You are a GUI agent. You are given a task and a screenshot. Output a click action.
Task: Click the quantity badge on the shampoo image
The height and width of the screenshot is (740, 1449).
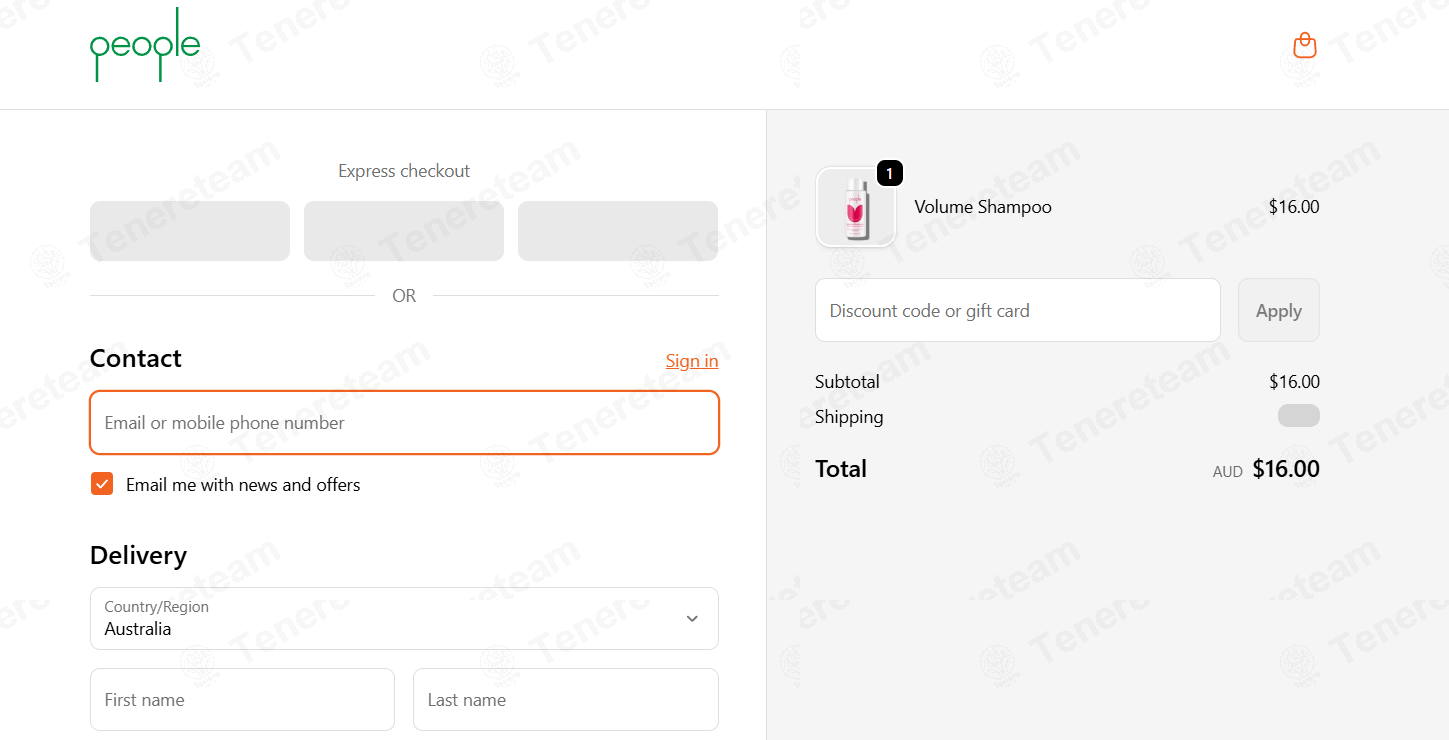tap(889, 173)
